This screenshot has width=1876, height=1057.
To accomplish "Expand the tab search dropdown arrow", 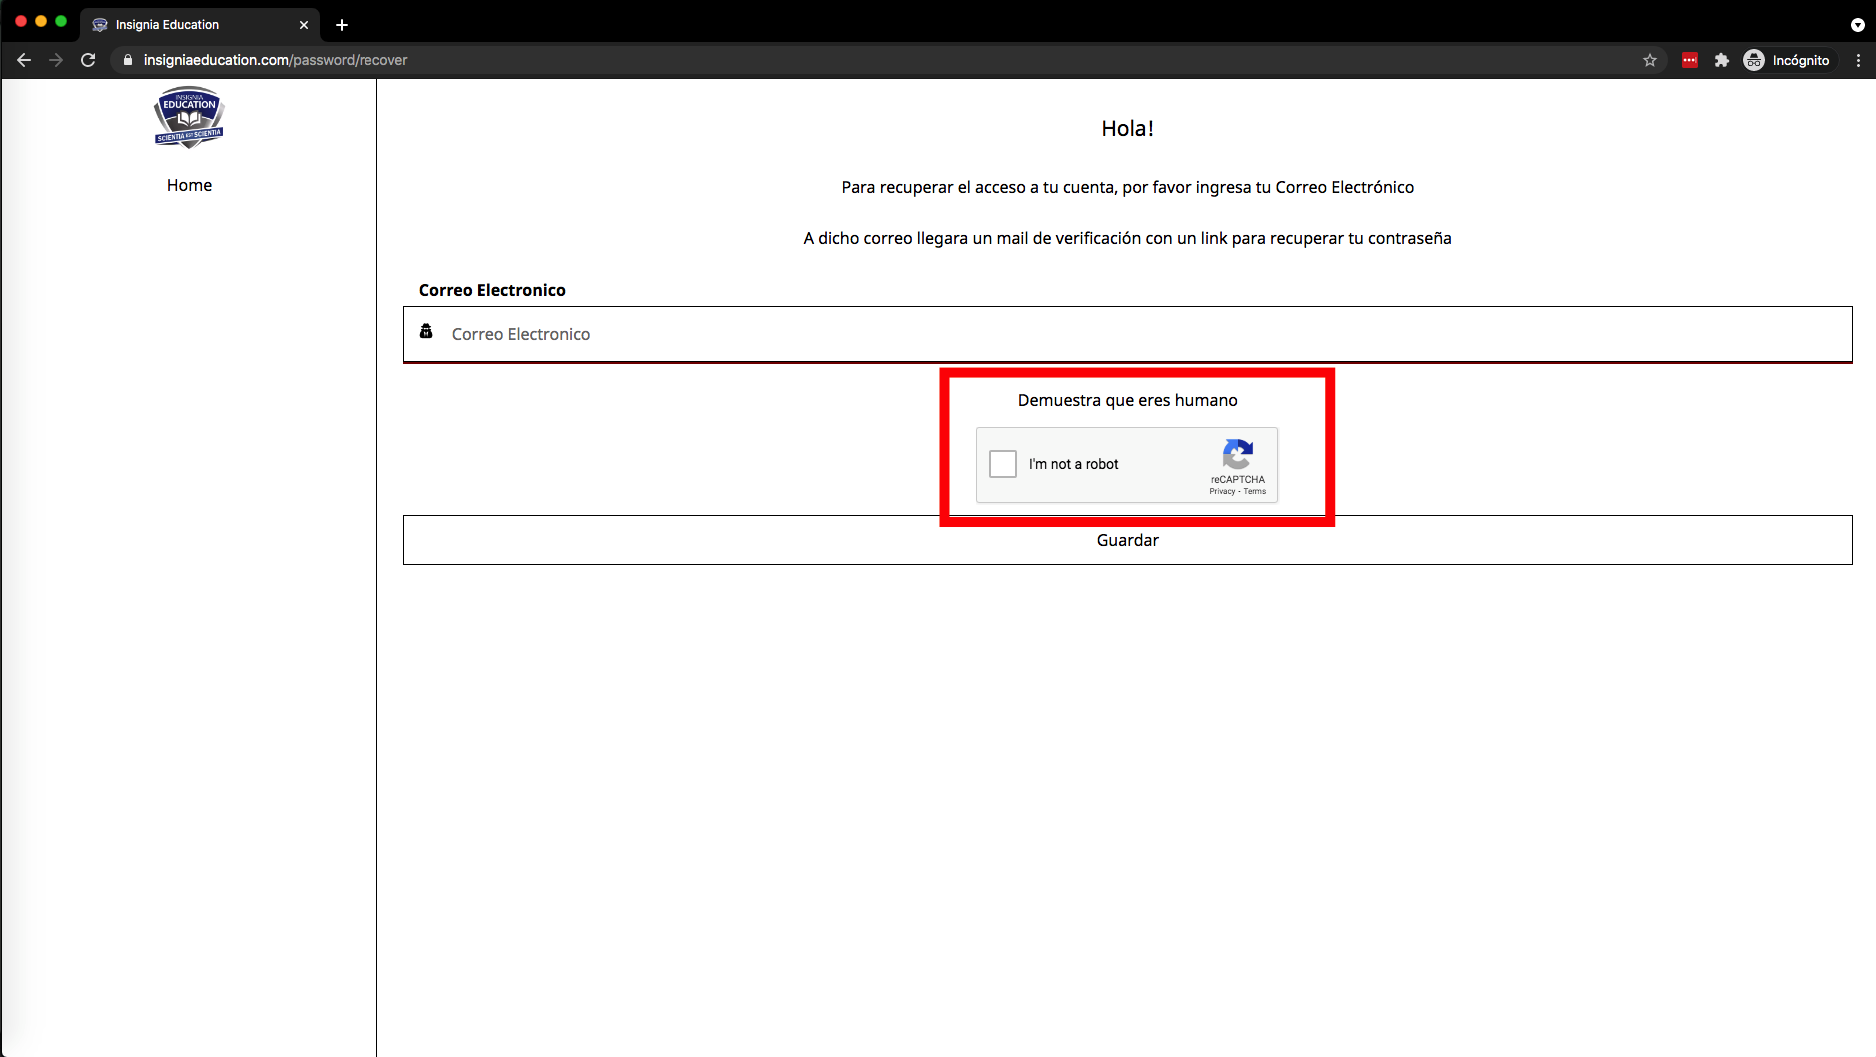I will click(x=1857, y=25).
